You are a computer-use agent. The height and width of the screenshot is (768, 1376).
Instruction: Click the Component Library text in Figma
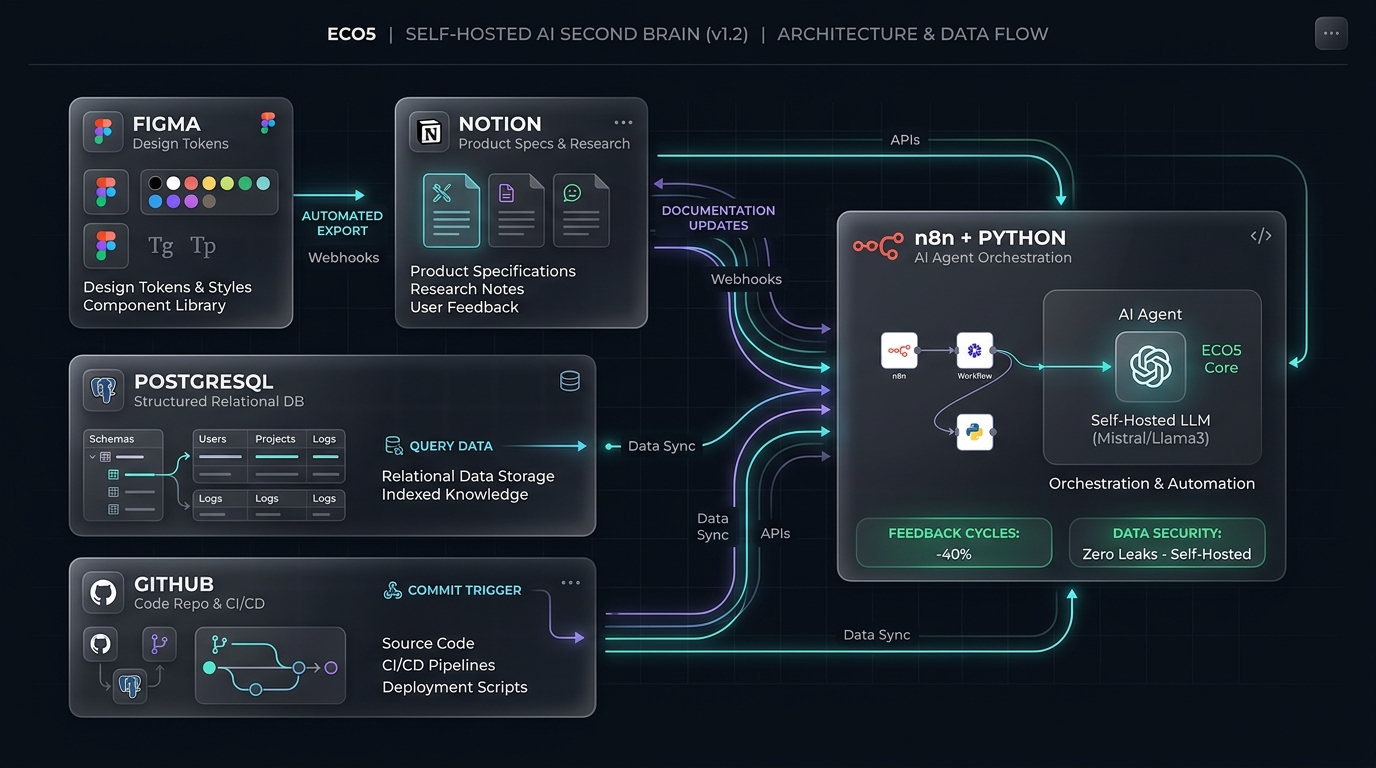[154, 305]
